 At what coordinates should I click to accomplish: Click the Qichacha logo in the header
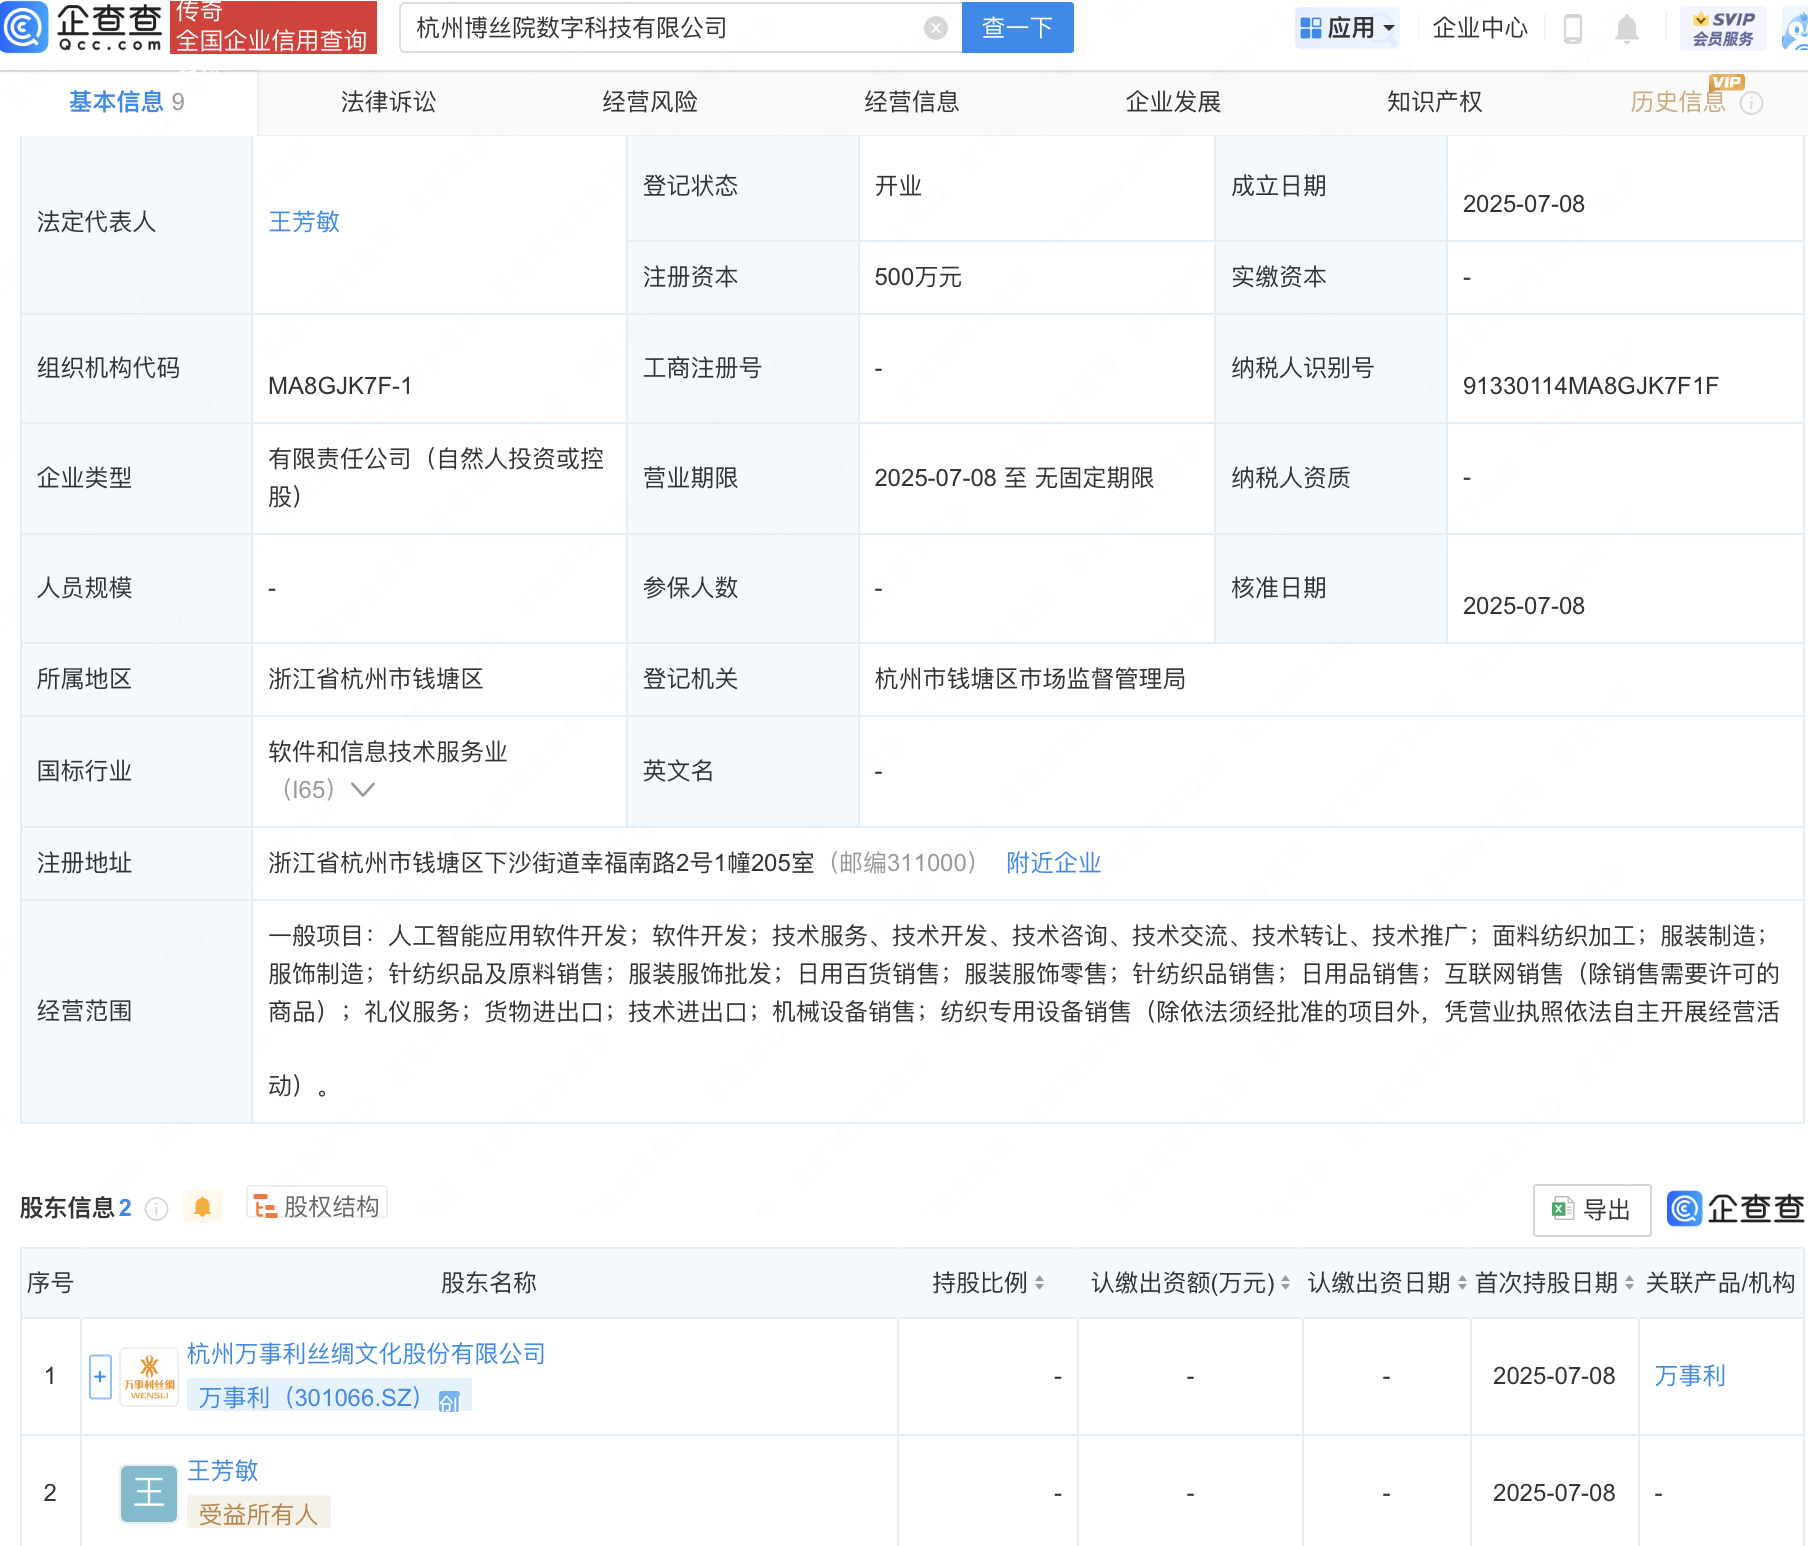point(82,27)
